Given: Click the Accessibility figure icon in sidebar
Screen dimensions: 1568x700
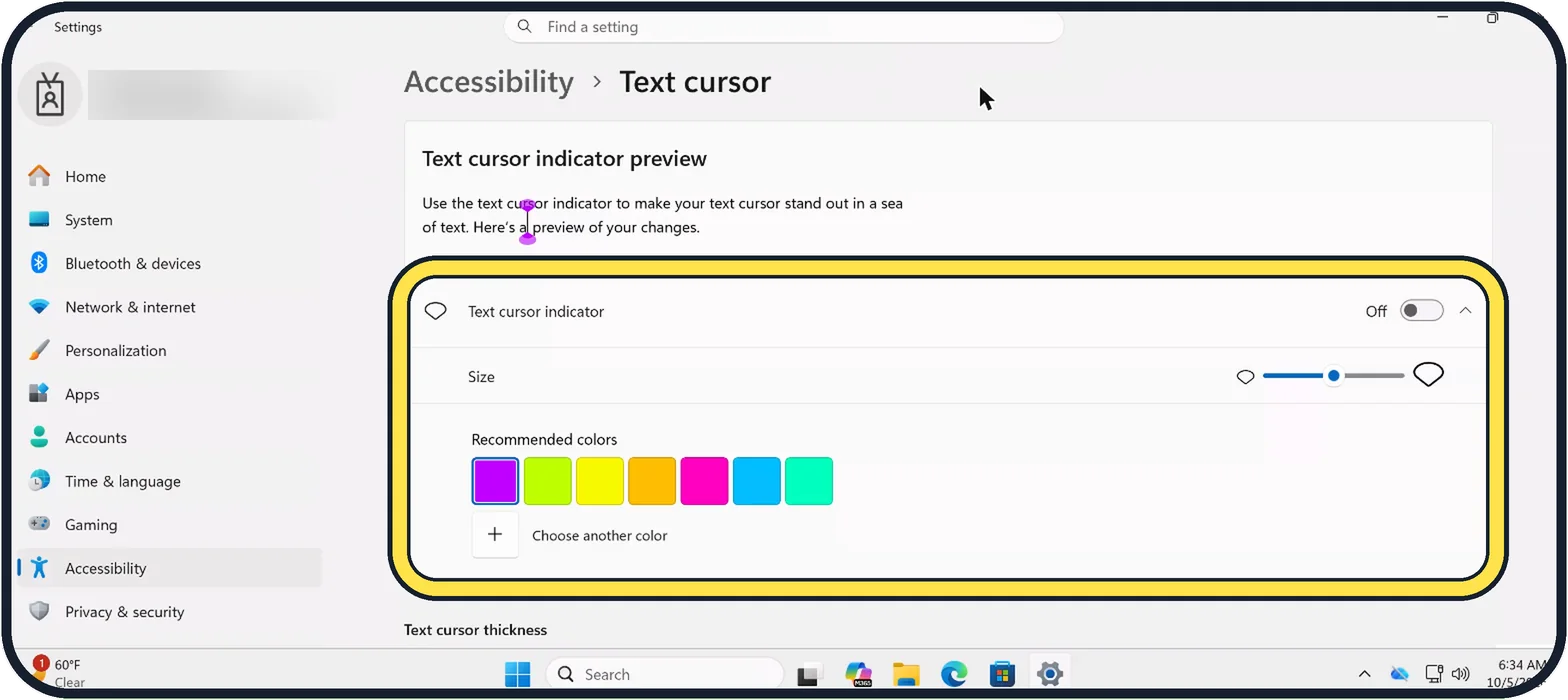Looking at the screenshot, I should coord(39,568).
